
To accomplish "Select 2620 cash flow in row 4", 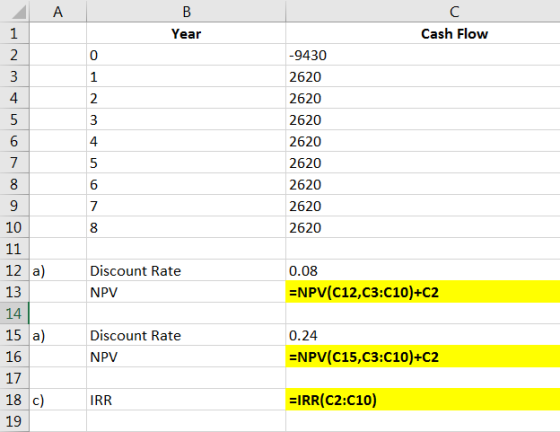I will tap(423, 98).
